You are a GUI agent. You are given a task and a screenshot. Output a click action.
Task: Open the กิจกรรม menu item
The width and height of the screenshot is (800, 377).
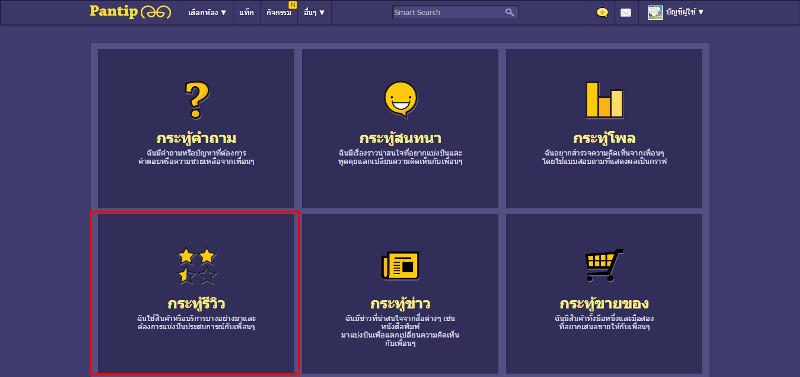tap(279, 12)
